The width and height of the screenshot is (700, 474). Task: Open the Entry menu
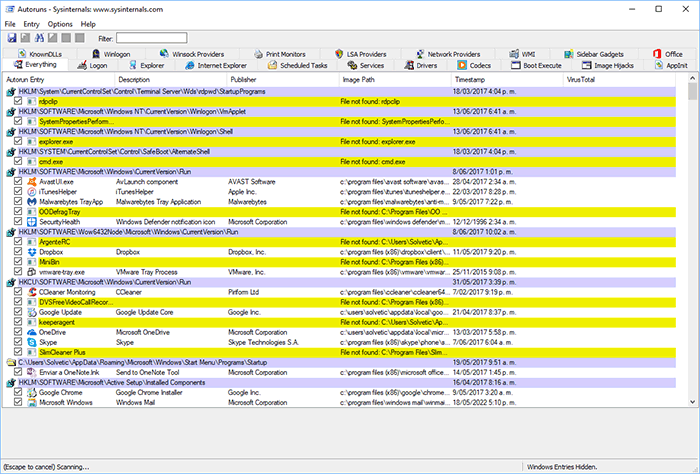pos(31,23)
